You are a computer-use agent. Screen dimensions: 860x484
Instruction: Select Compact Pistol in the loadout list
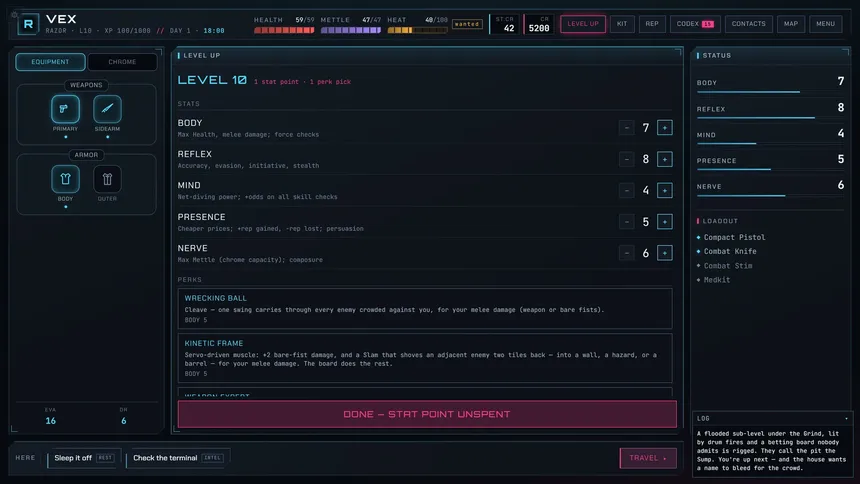click(734, 237)
